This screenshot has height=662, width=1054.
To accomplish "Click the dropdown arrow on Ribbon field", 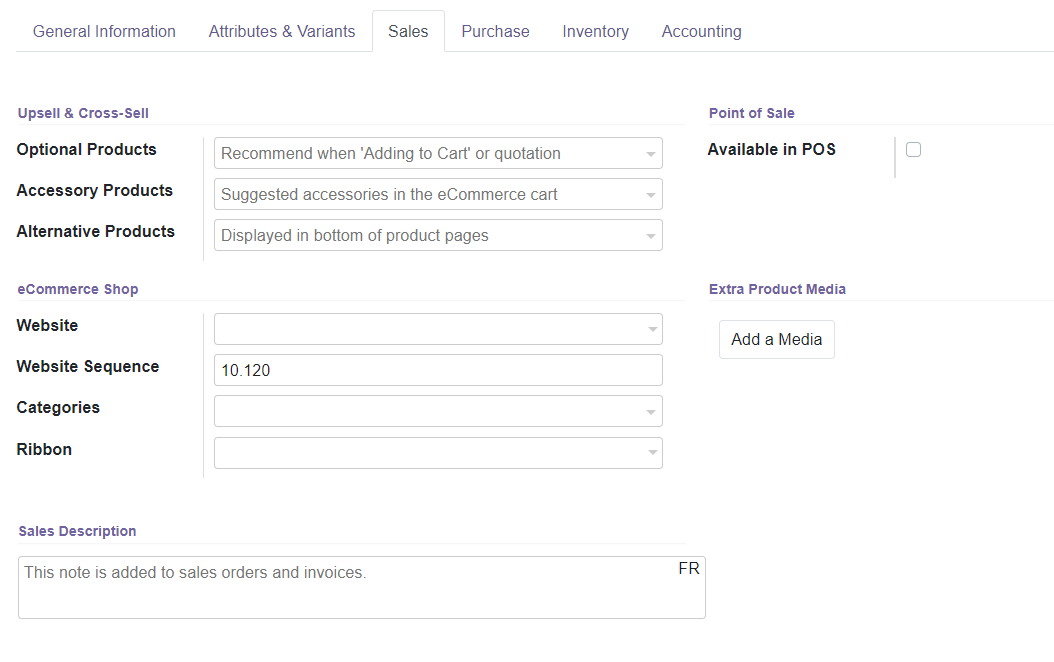I will click(651, 452).
